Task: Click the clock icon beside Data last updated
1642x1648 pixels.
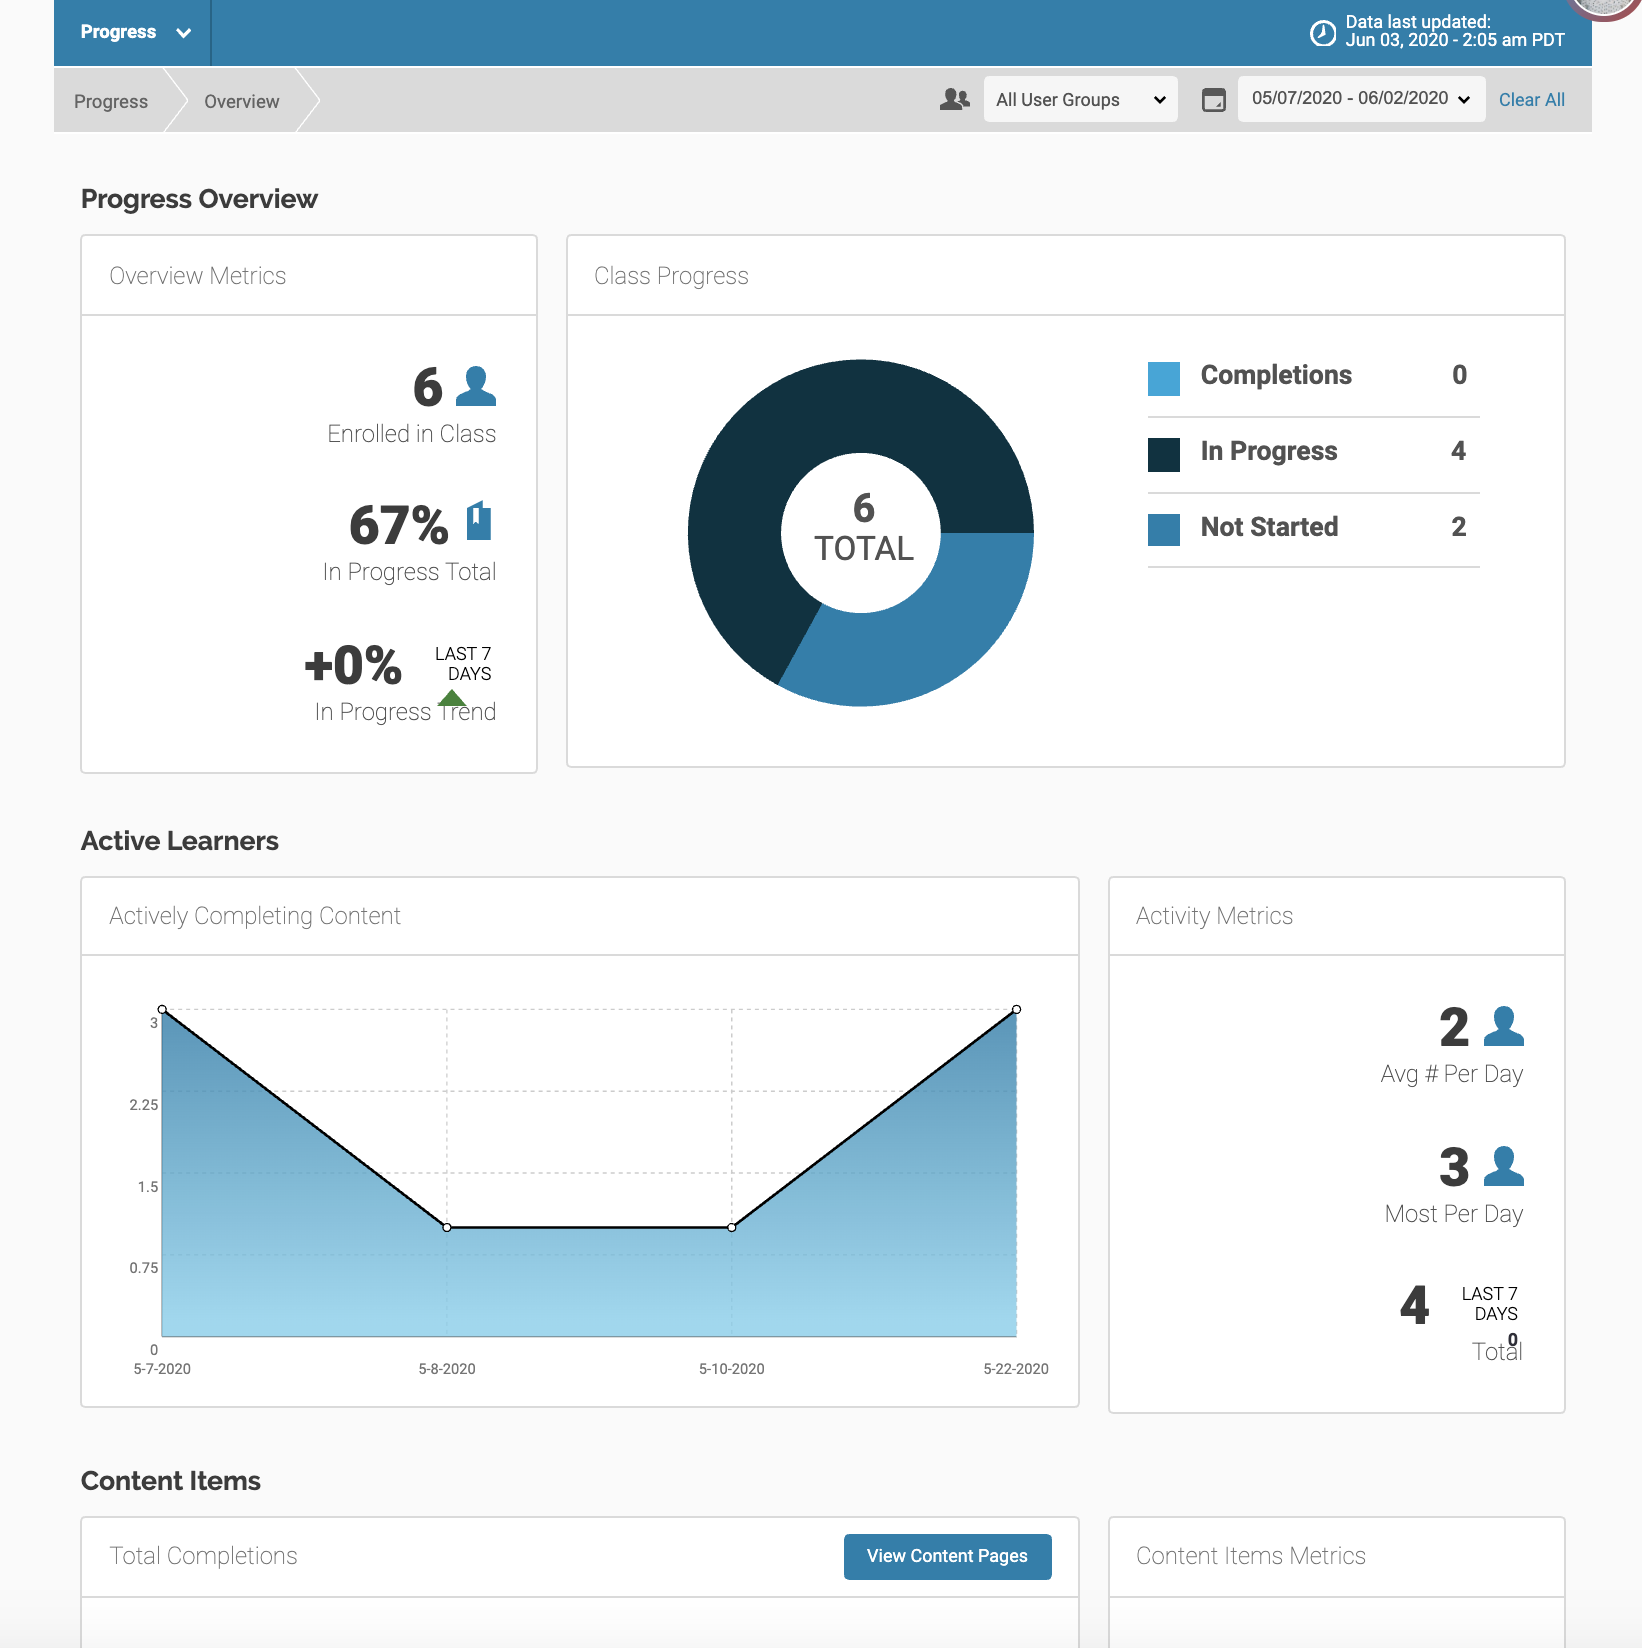Action: (x=1322, y=33)
